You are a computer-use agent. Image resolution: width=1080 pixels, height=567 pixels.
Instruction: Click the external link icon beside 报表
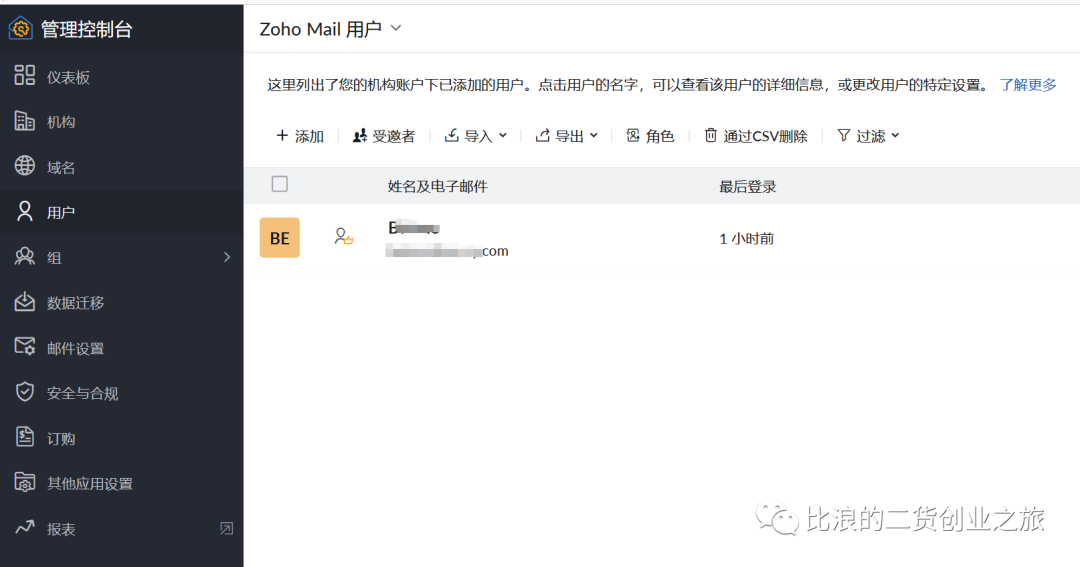click(227, 528)
